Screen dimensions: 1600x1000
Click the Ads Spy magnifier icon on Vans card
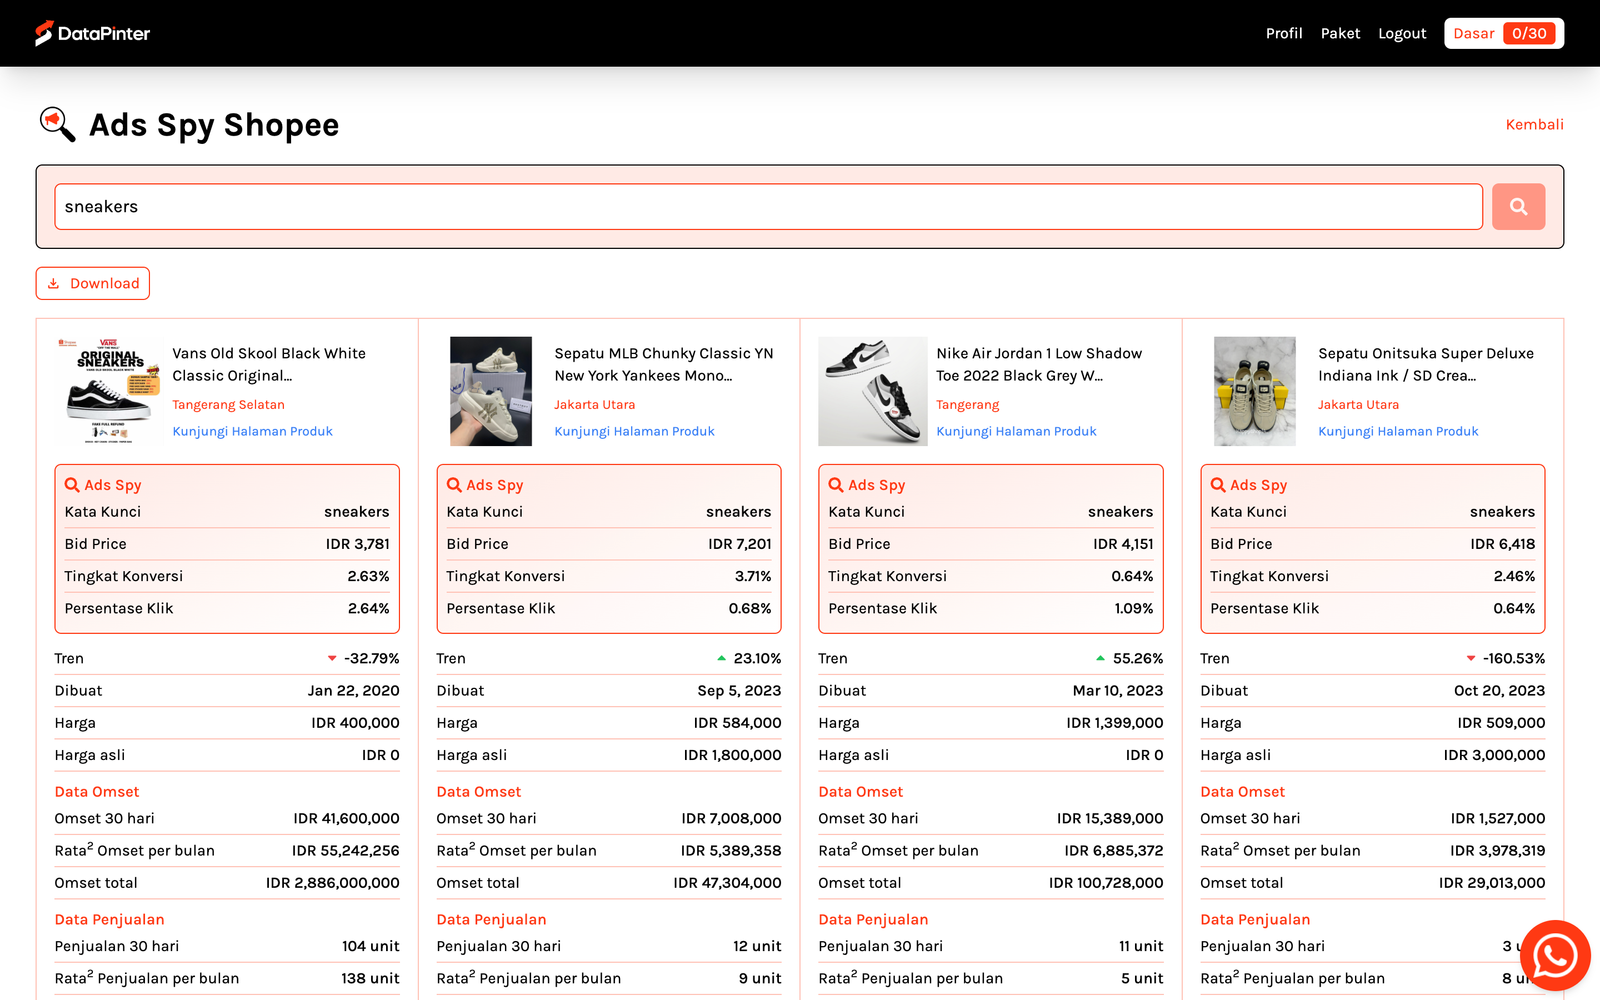[72, 484]
